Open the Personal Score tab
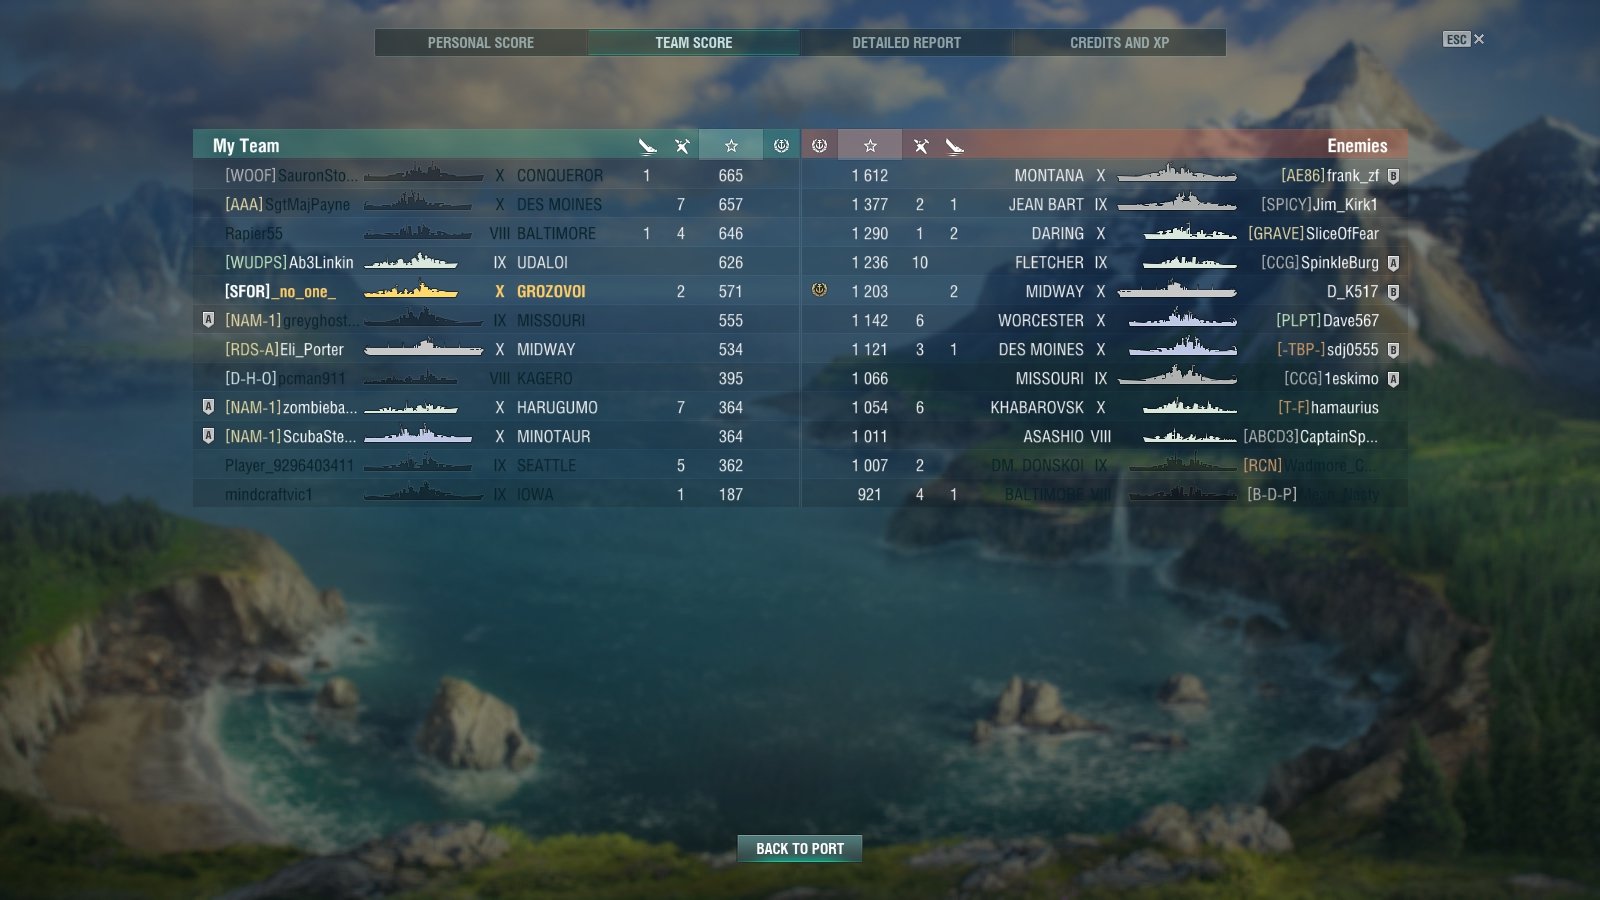 tap(481, 42)
